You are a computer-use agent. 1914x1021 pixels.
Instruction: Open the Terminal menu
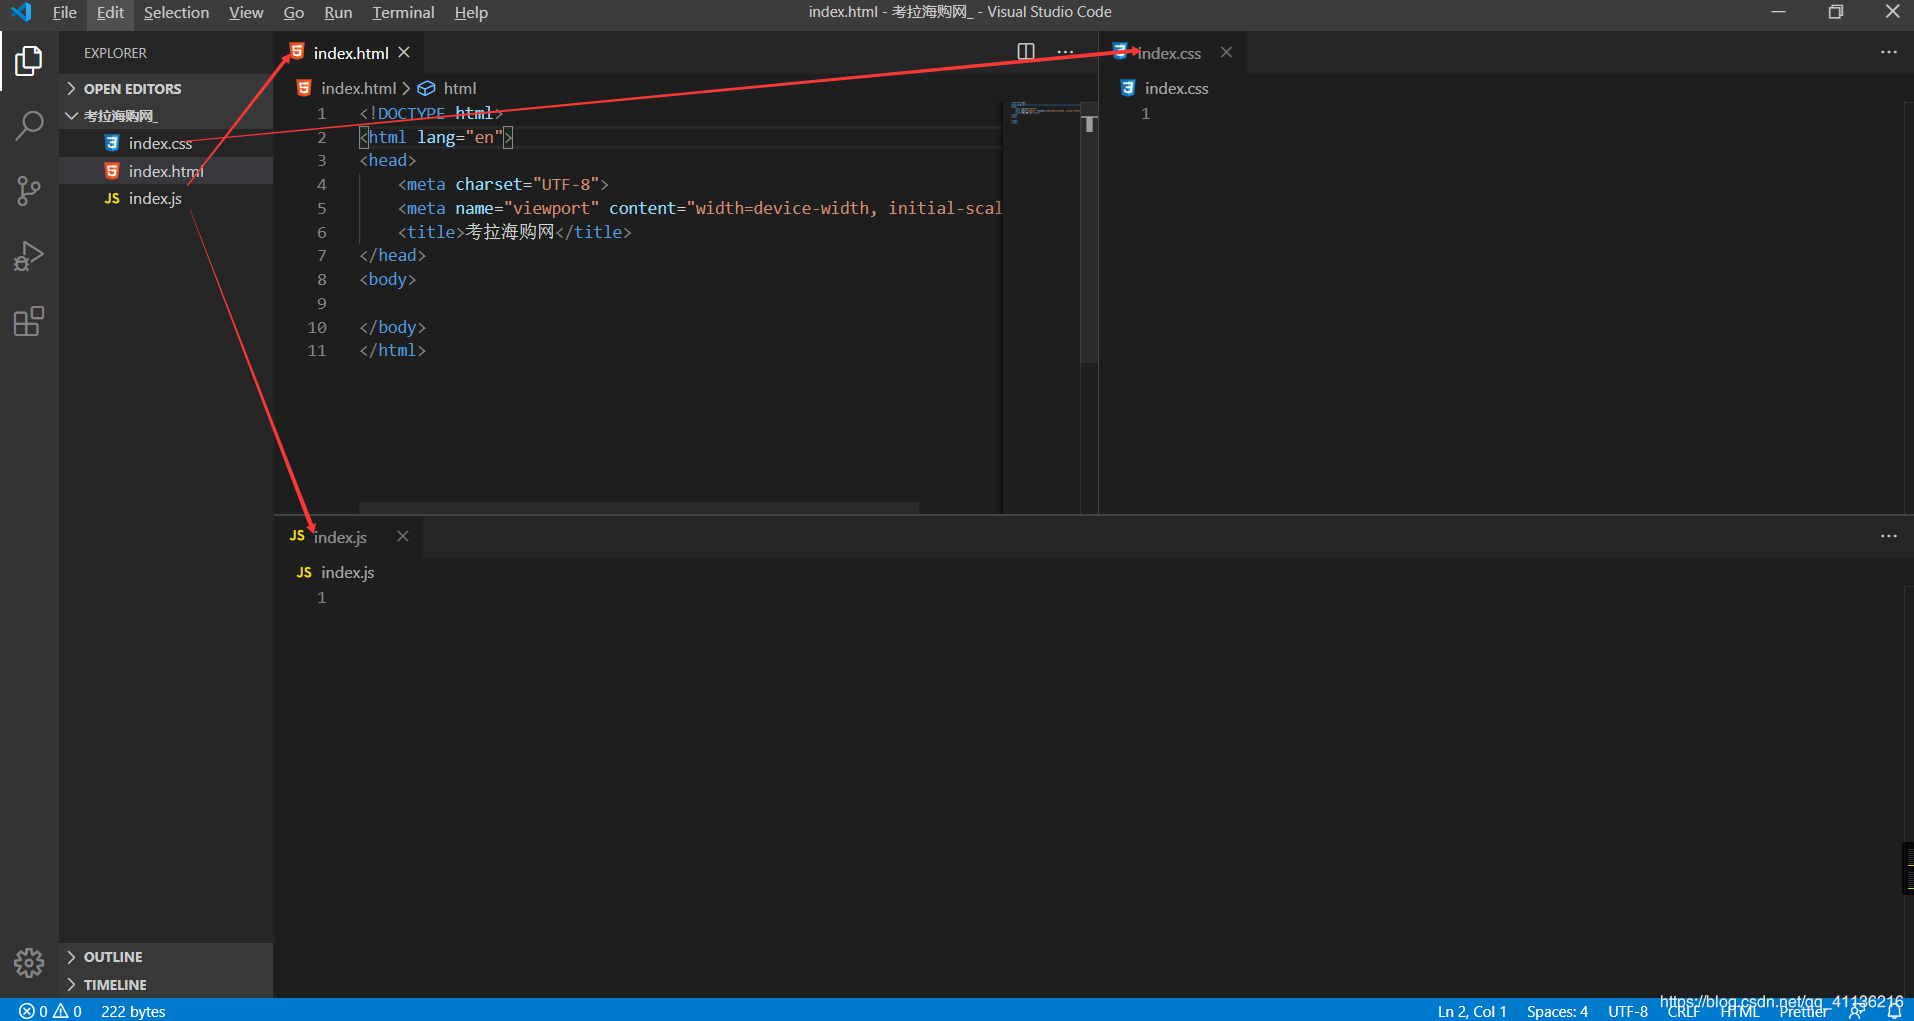tap(403, 12)
